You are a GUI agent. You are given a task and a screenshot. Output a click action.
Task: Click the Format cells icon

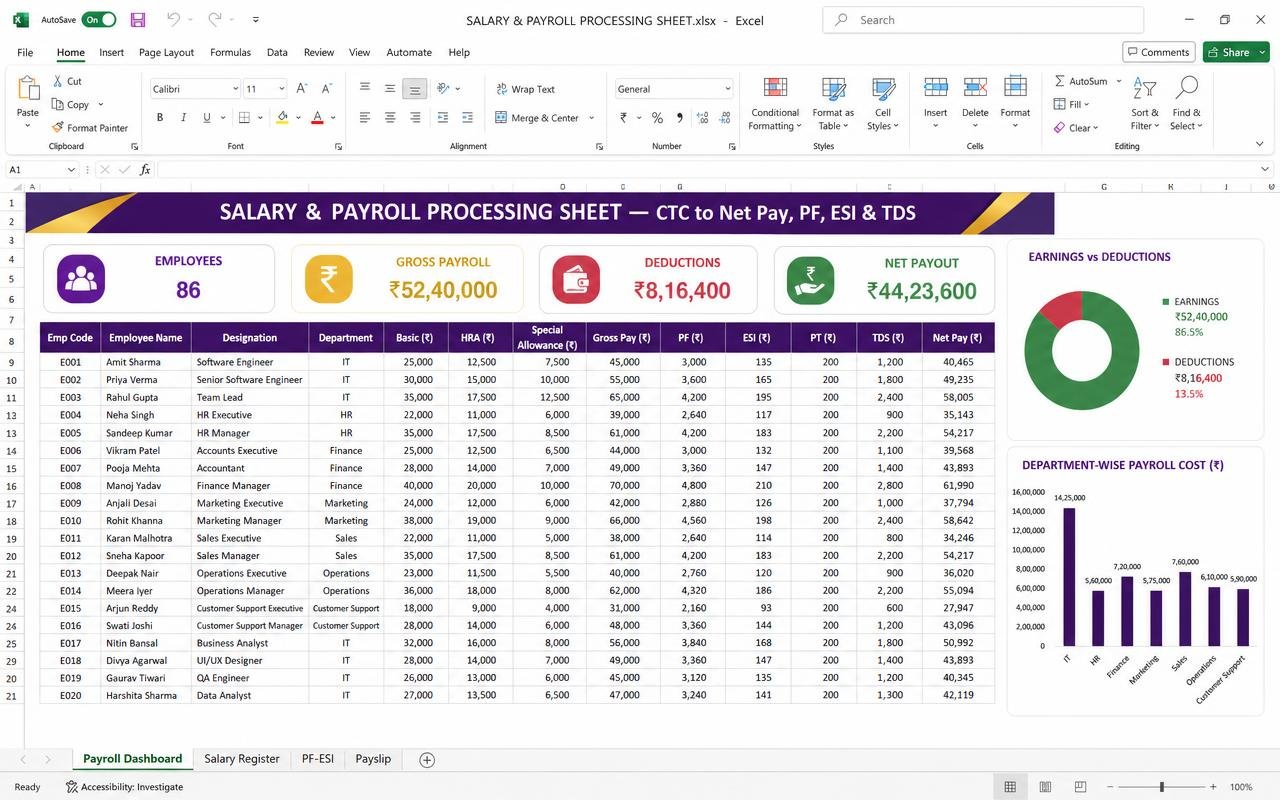click(x=1015, y=87)
